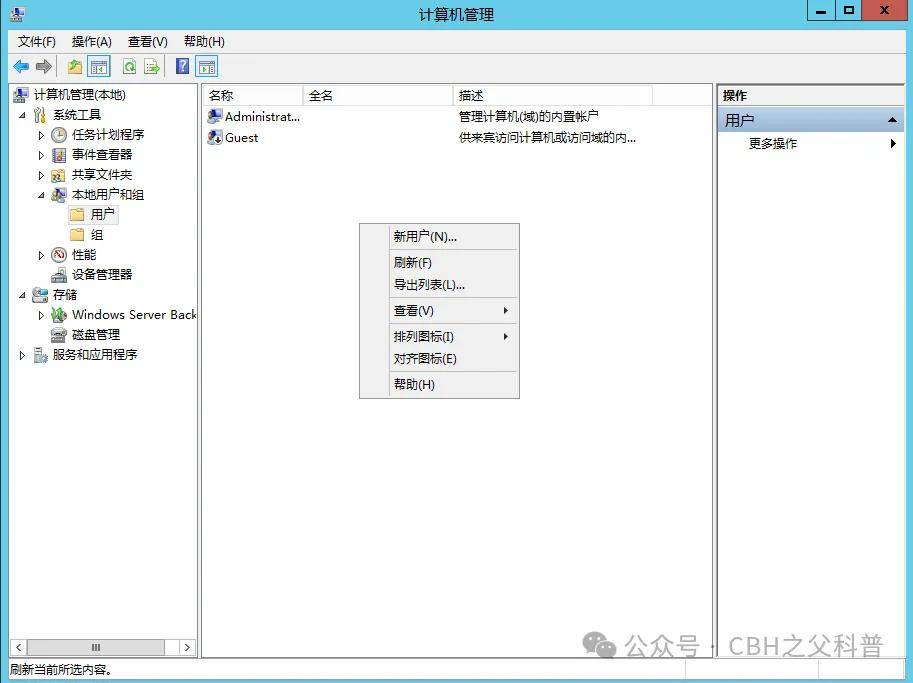The width and height of the screenshot is (913, 683).
Task: Open 设备管理器 in the tree
Action: 101,275
